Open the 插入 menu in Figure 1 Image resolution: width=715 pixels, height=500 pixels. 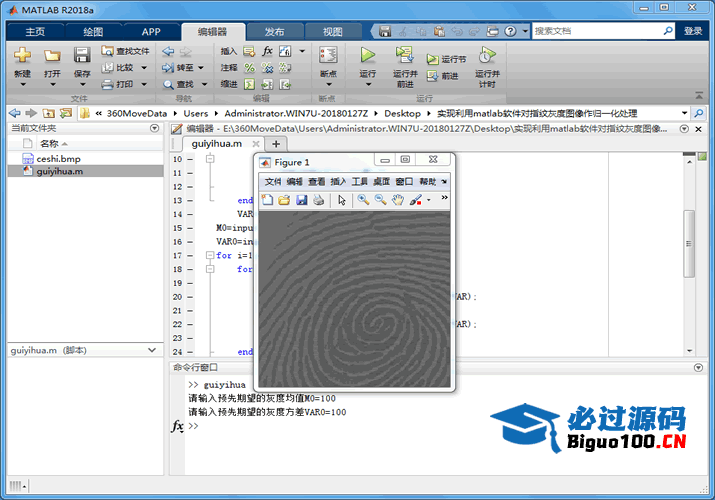(x=338, y=182)
